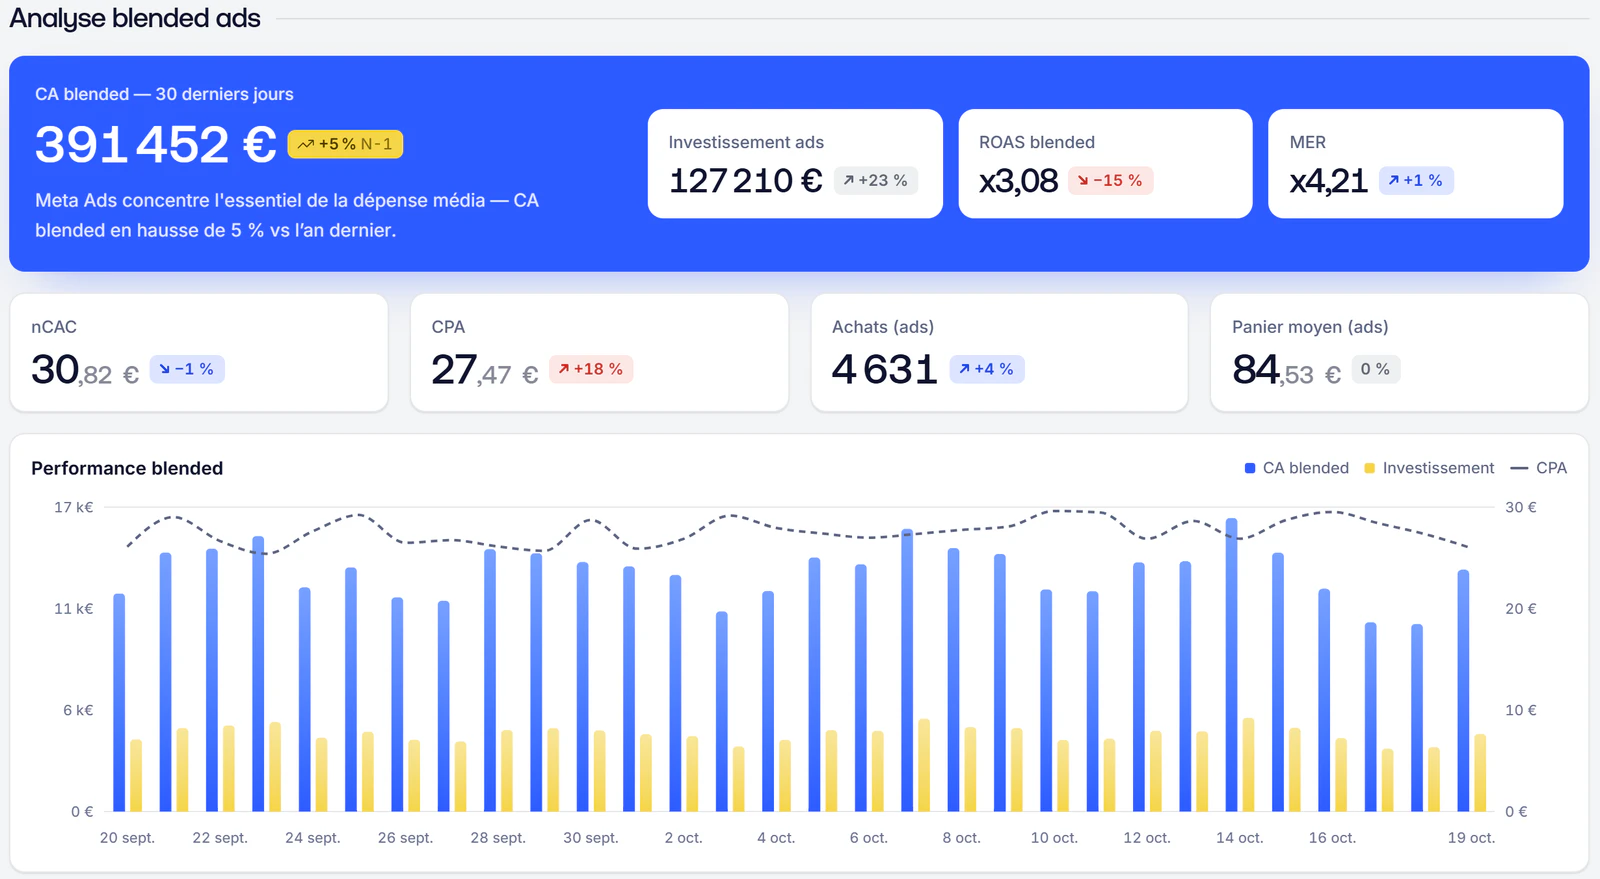Open the Investissement ads card
The height and width of the screenshot is (879, 1600).
[x=795, y=163]
